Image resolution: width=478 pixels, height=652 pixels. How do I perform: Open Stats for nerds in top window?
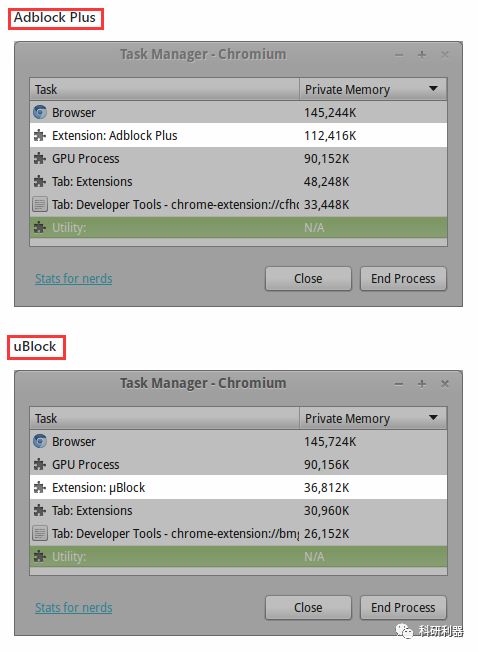[x=74, y=279]
